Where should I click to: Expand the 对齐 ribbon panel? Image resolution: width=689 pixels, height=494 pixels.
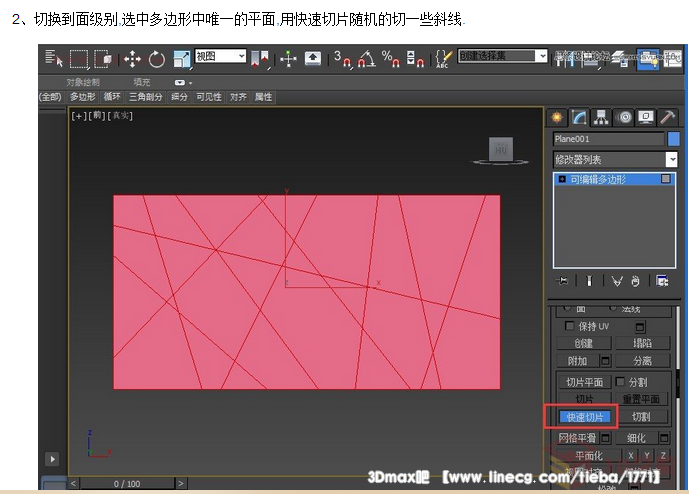tap(238, 97)
